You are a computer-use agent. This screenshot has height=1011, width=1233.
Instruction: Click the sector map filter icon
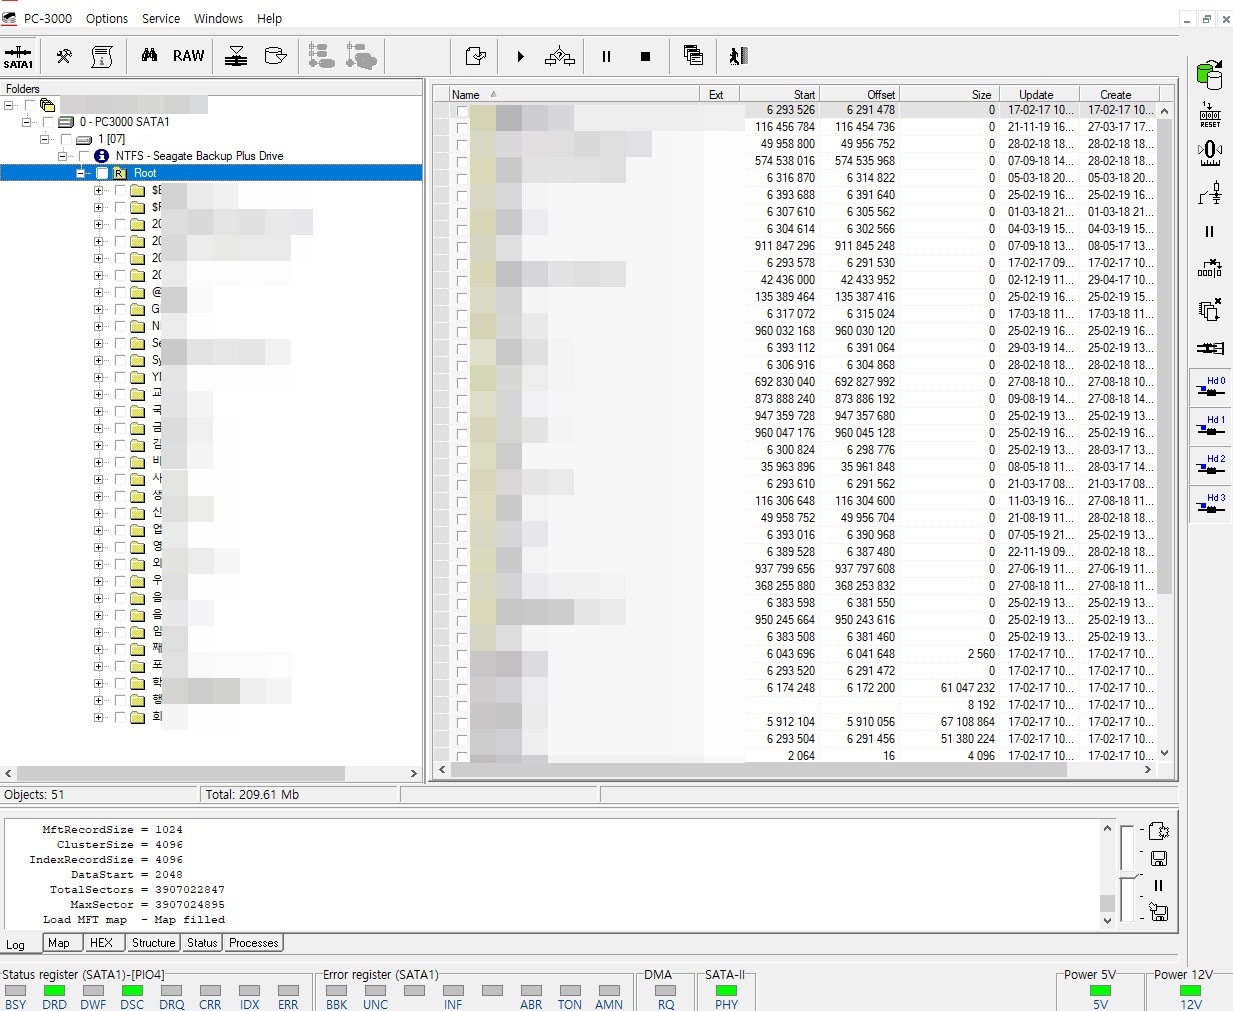tap(236, 56)
